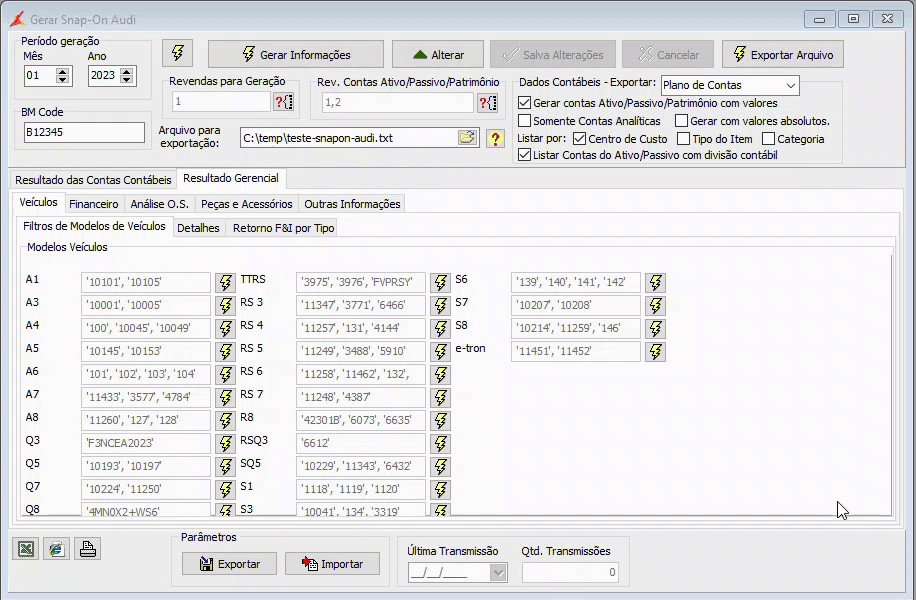Click the lightning icon beside the RS 7 field

click(440, 397)
